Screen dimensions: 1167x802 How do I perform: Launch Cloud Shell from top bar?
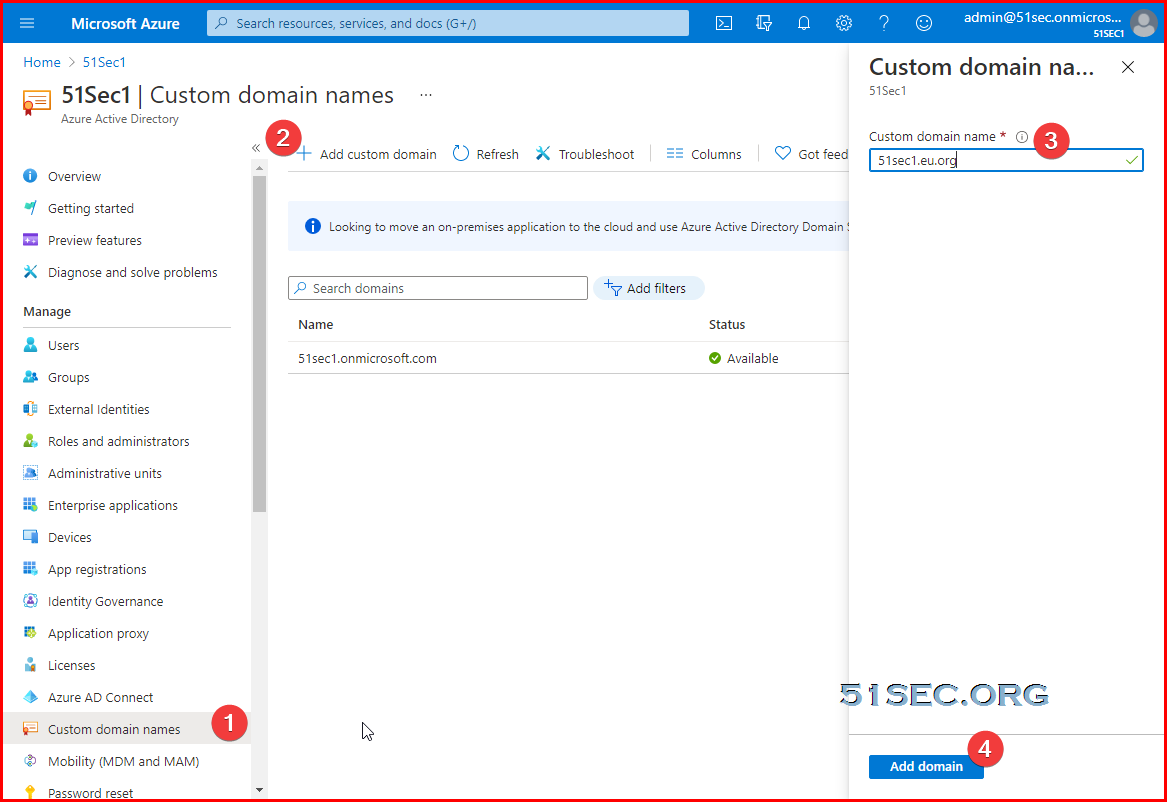point(723,23)
